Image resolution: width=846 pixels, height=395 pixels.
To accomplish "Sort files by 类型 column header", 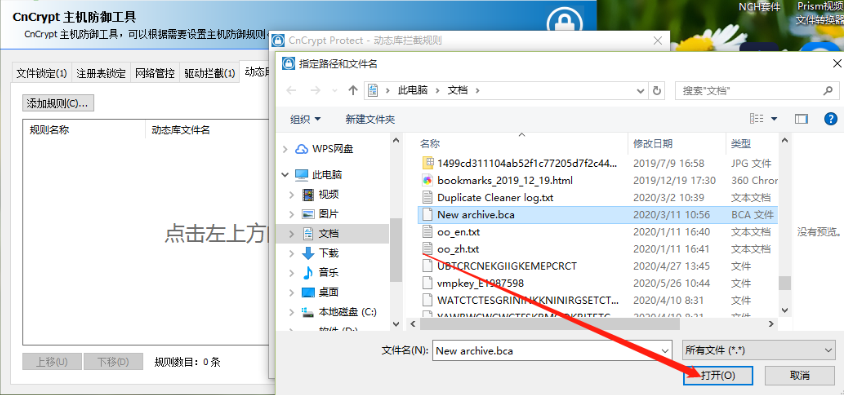I will 740,144.
